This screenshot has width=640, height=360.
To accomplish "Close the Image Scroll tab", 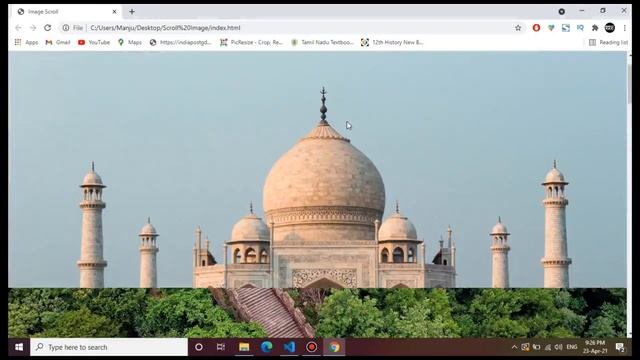I will coord(114,12).
